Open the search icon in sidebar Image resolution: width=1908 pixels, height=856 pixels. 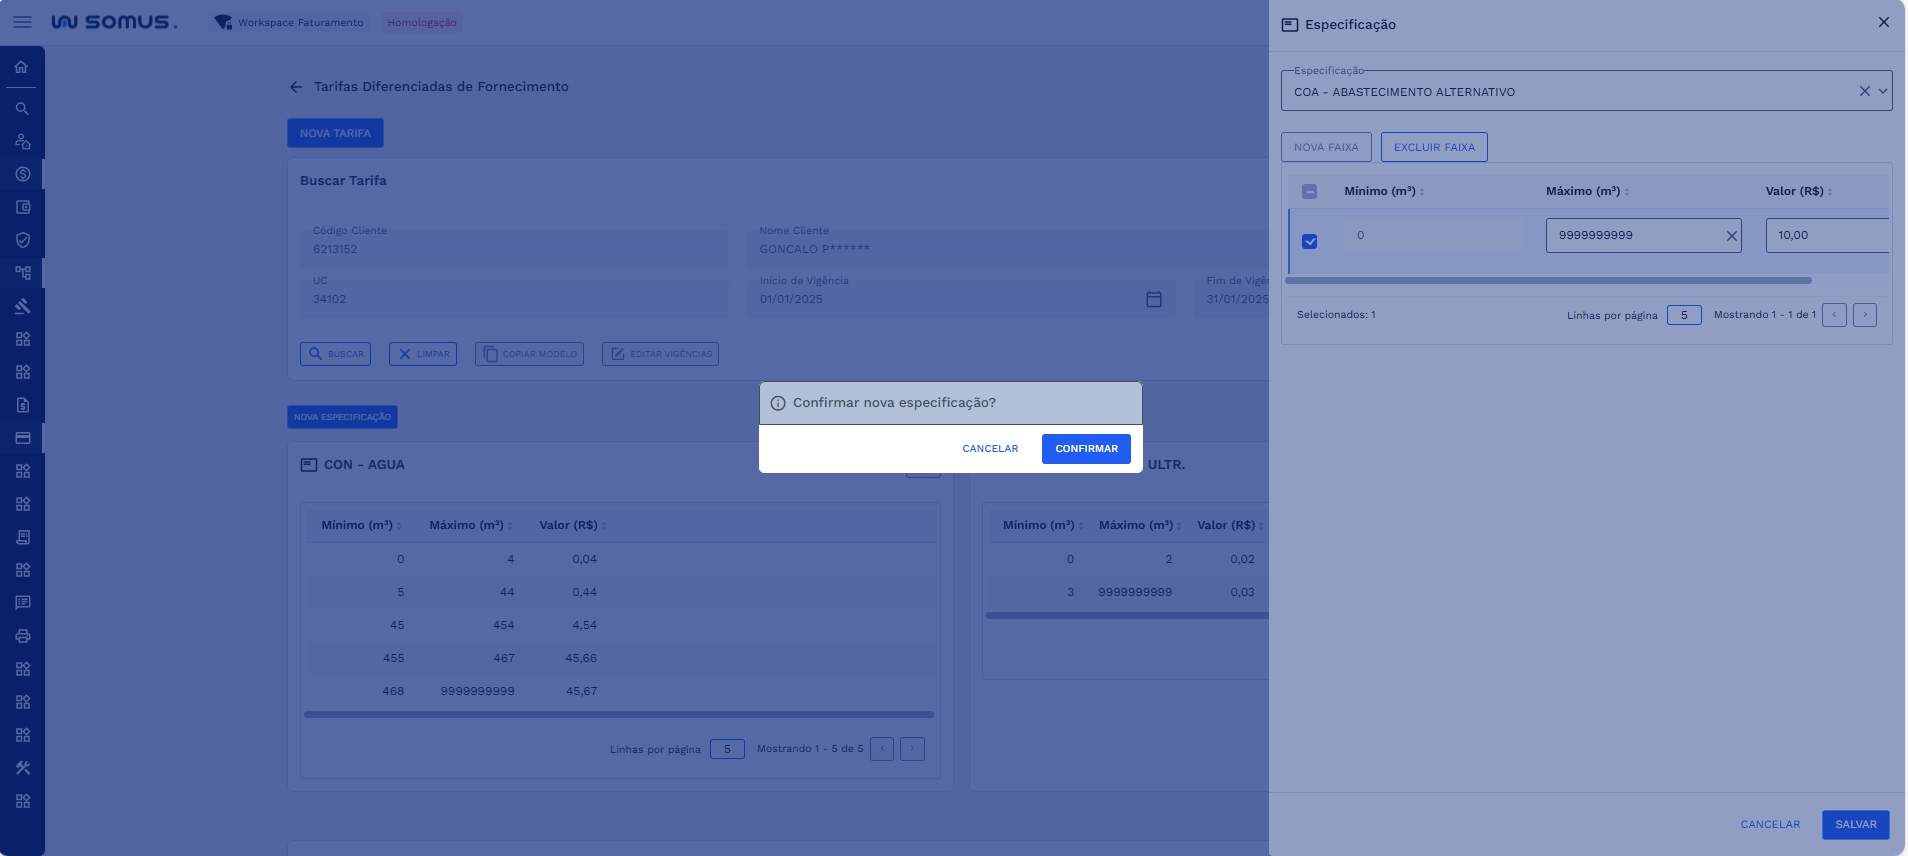point(21,108)
